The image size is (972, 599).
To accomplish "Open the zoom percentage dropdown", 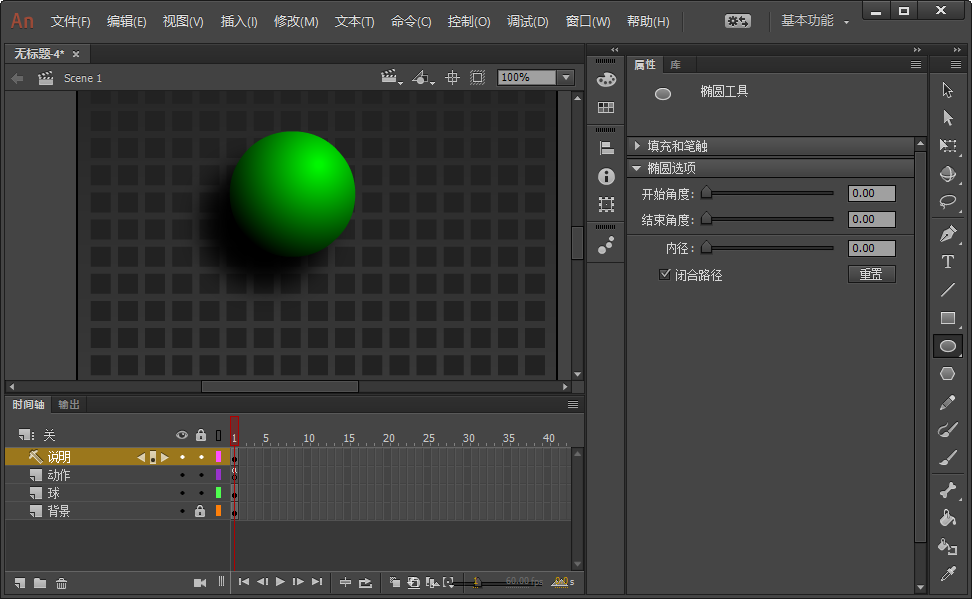I will (x=565, y=78).
